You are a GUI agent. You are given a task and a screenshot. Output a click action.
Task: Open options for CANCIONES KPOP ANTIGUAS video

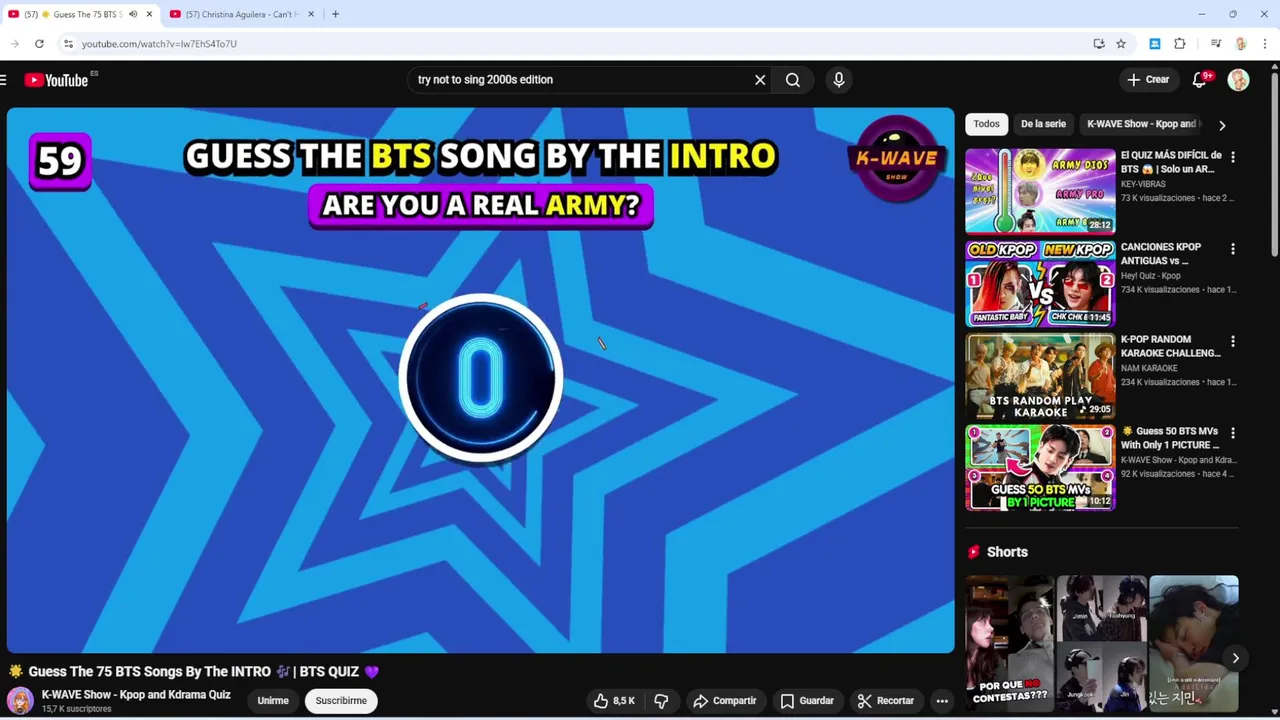tap(1233, 249)
